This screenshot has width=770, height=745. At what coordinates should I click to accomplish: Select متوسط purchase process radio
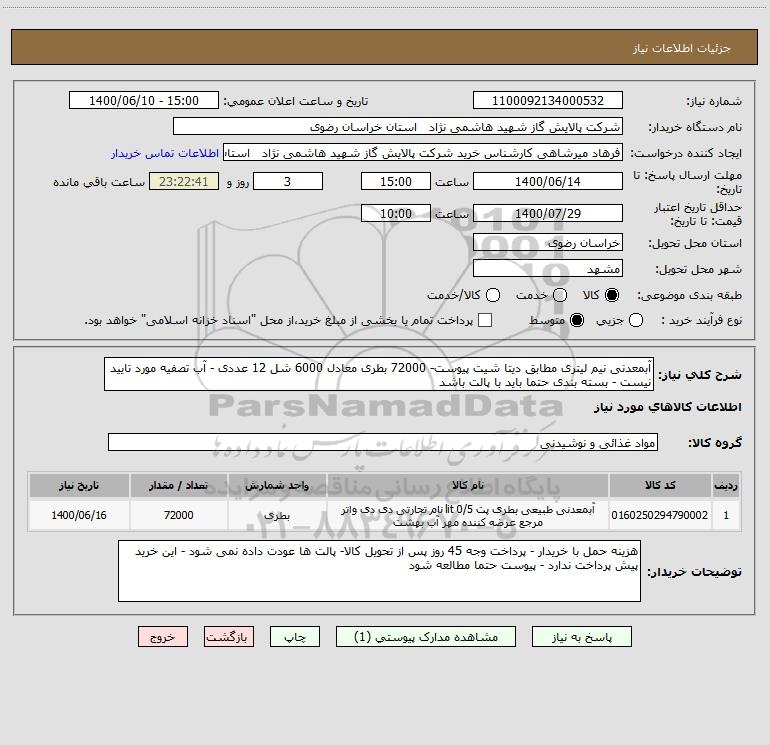[577, 320]
